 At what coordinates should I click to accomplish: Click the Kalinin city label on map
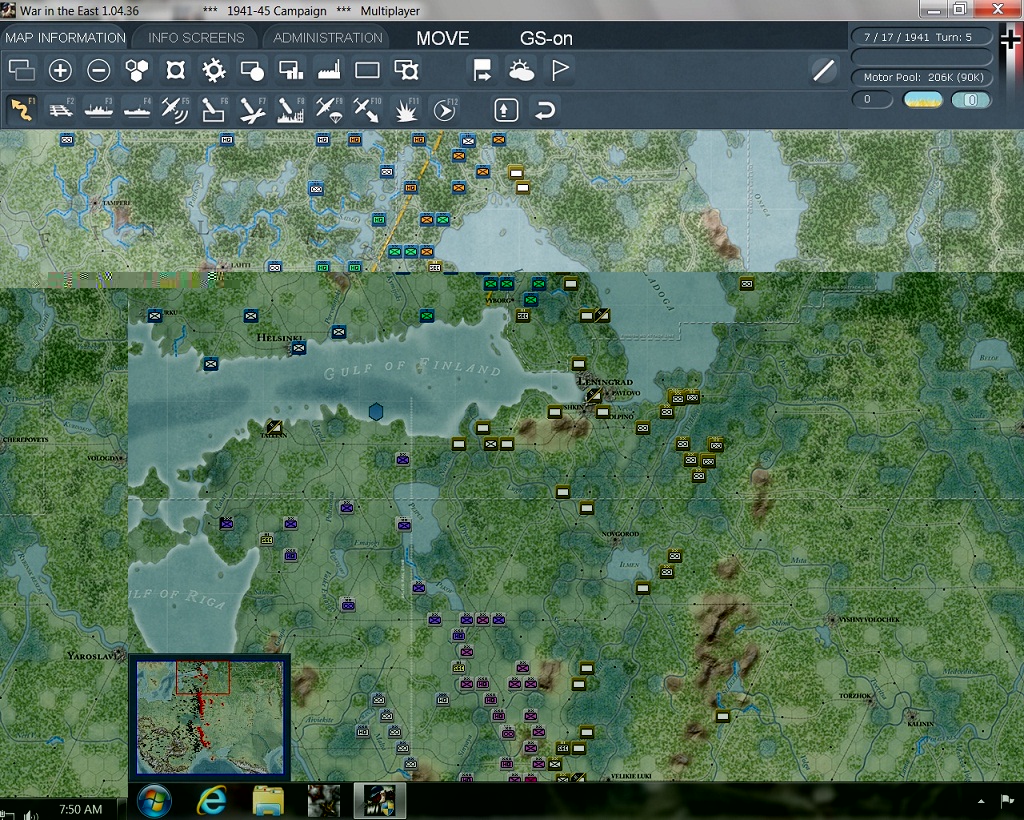point(921,724)
